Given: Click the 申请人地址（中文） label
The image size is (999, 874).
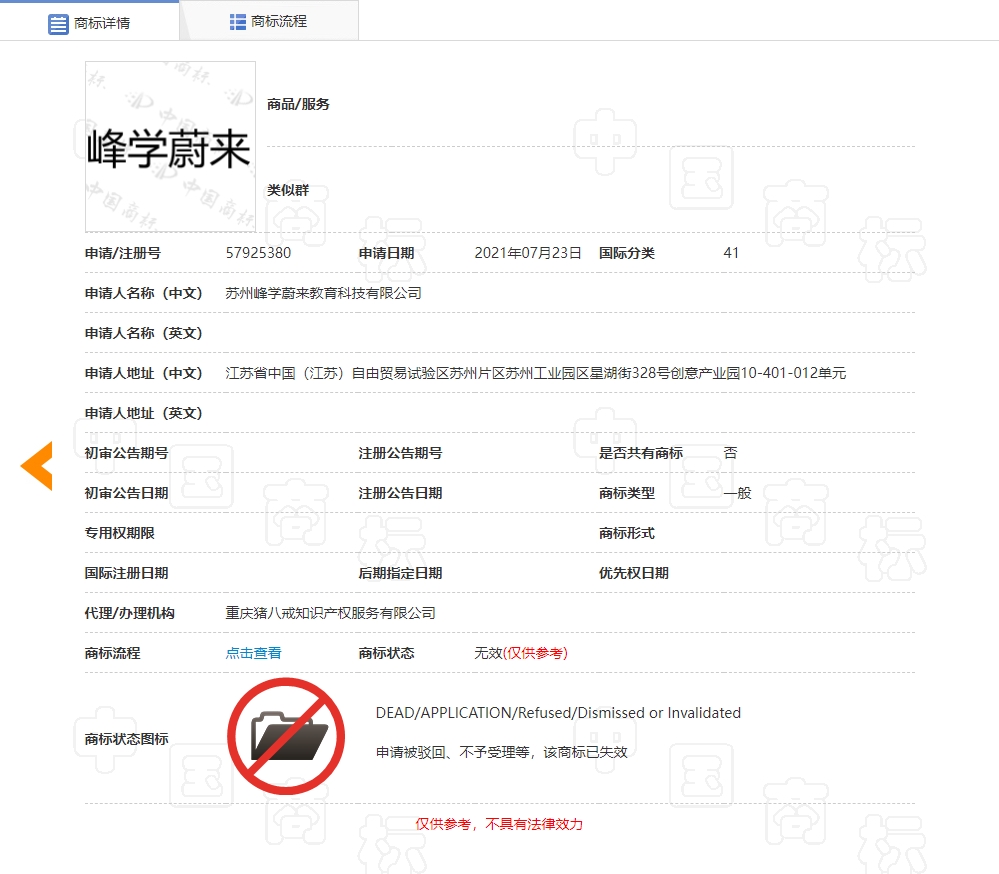Looking at the screenshot, I should click(144, 373).
